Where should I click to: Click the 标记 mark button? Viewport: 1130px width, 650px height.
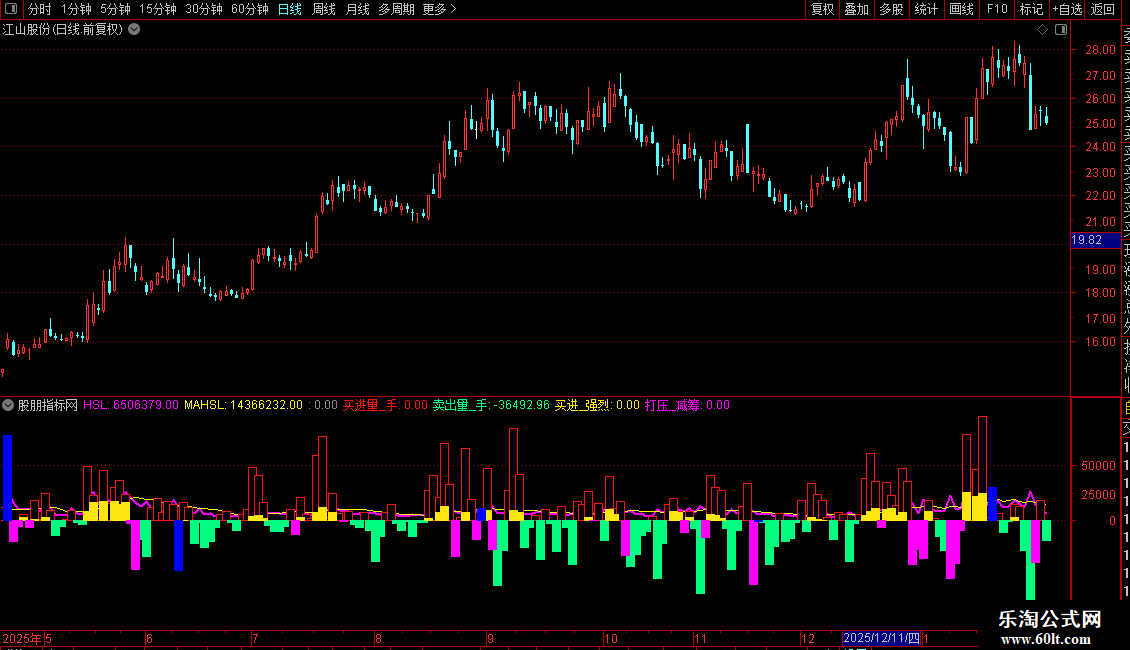click(x=1031, y=9)
